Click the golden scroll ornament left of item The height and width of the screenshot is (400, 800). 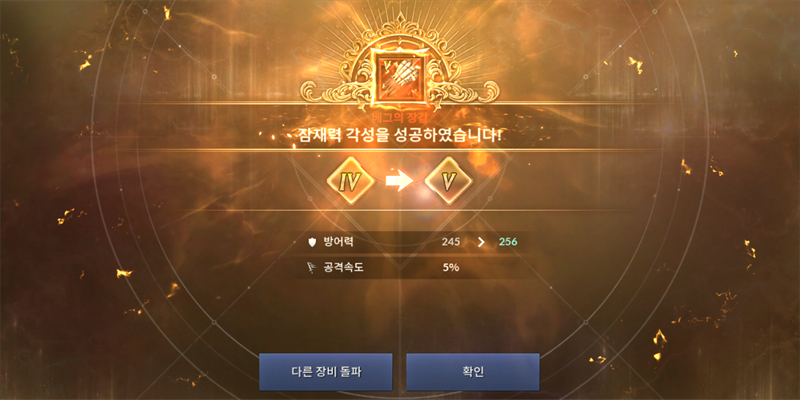tap(337, 89)
